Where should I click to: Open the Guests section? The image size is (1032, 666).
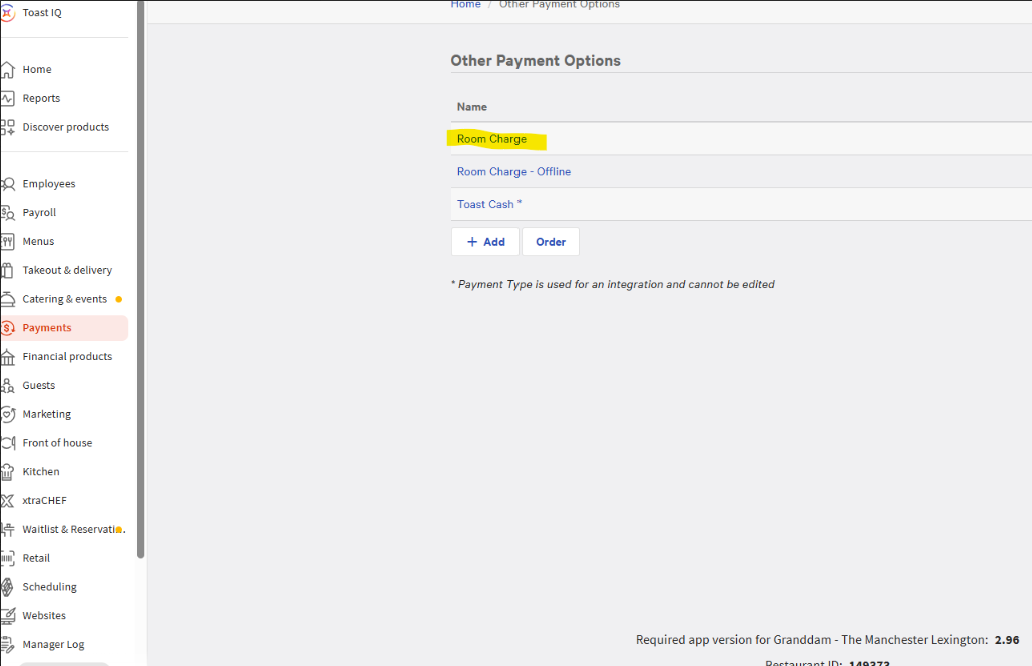click(39, 386)
